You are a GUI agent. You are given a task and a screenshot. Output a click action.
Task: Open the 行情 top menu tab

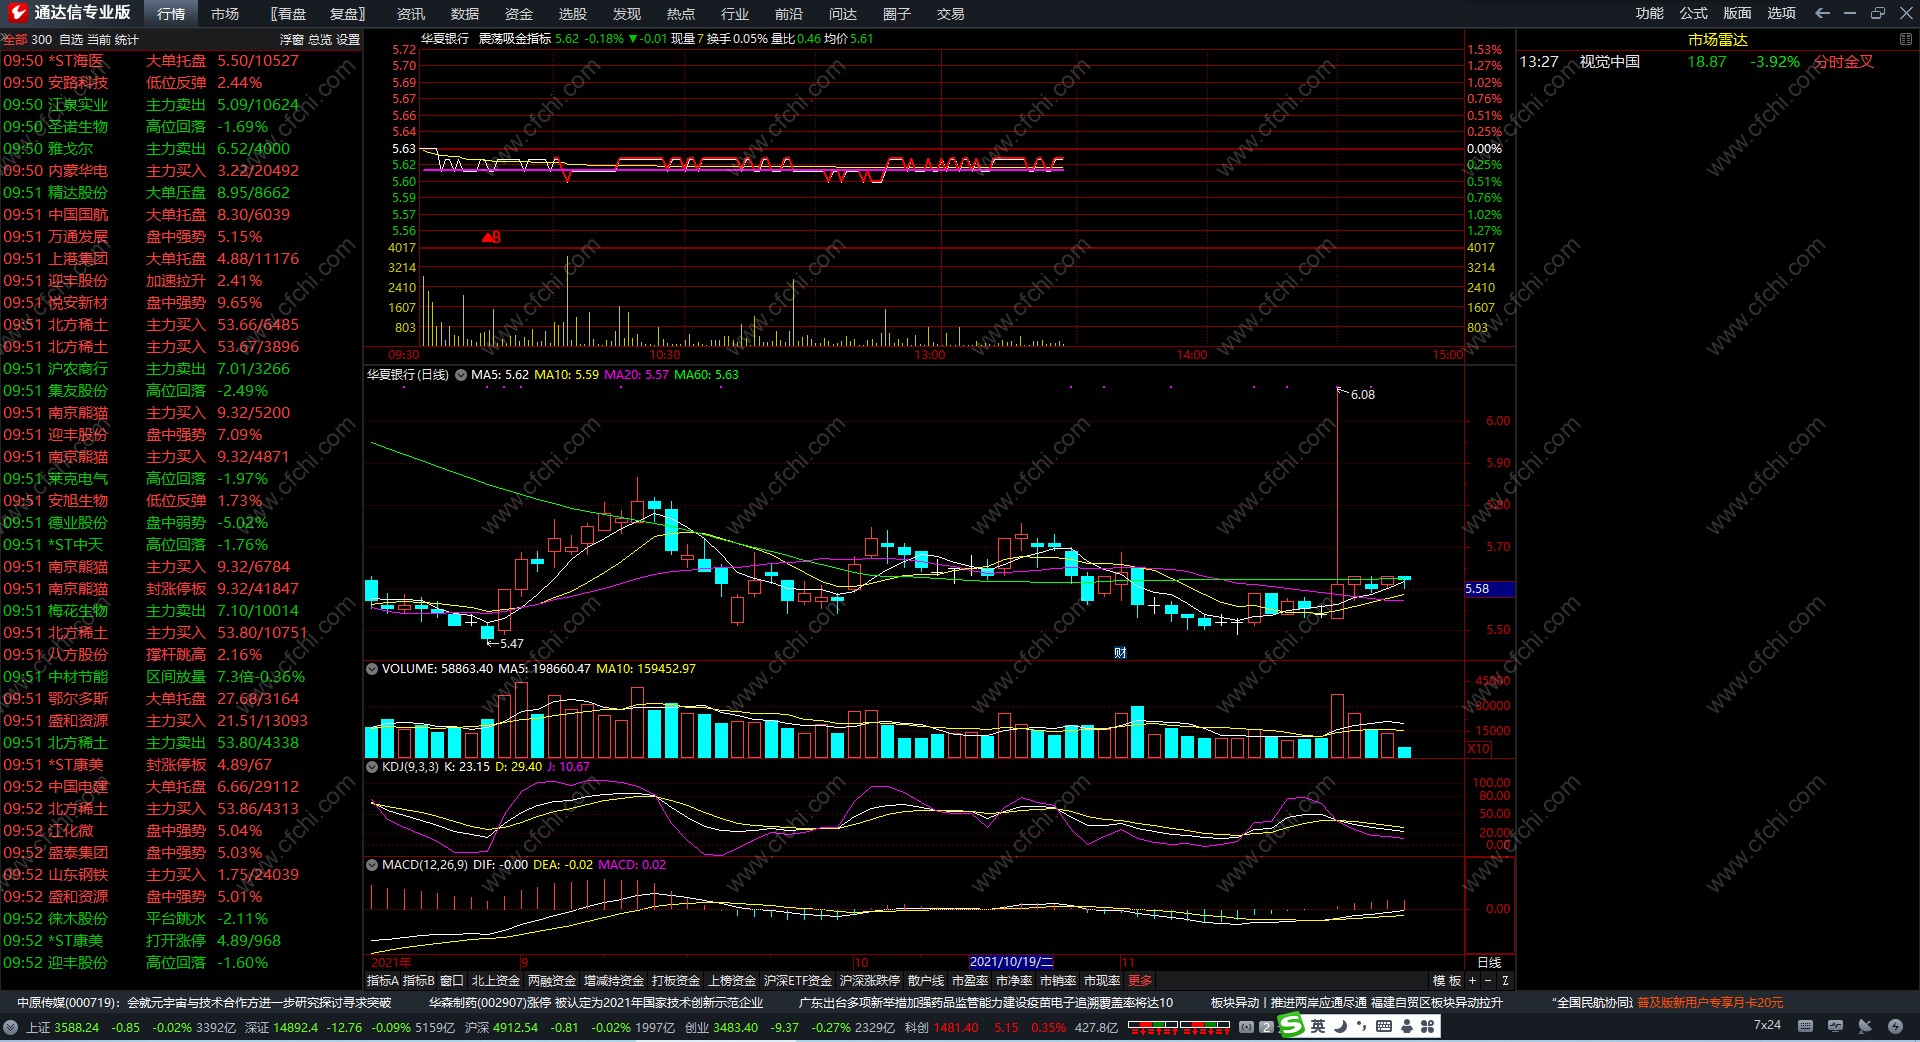171,14
